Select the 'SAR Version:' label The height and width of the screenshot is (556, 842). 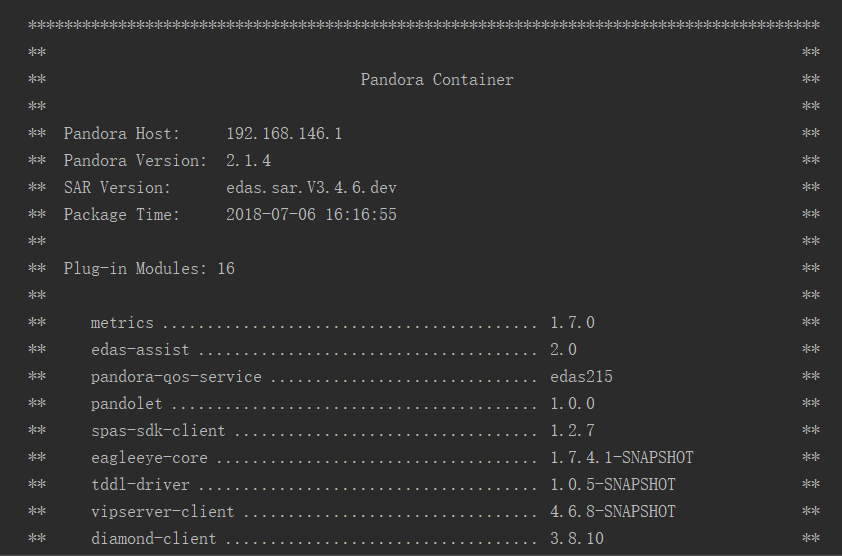pyautogui.click(x=117, y=187)
